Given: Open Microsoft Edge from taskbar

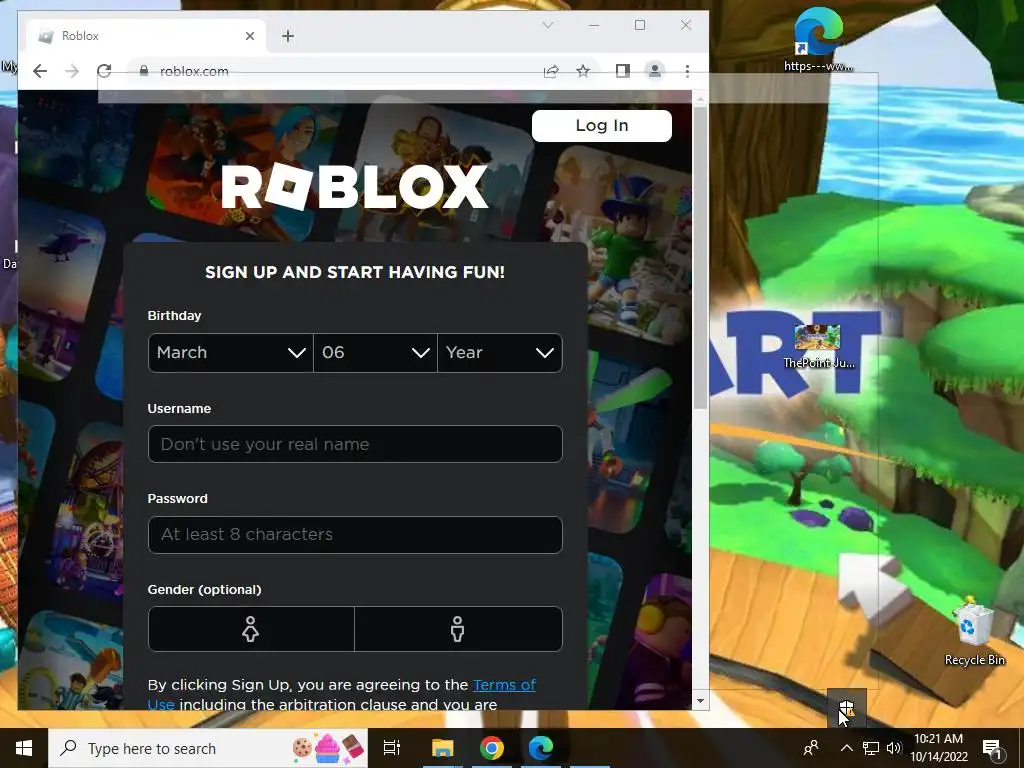Looking at the screenshot, I should (x=541, y=748).
